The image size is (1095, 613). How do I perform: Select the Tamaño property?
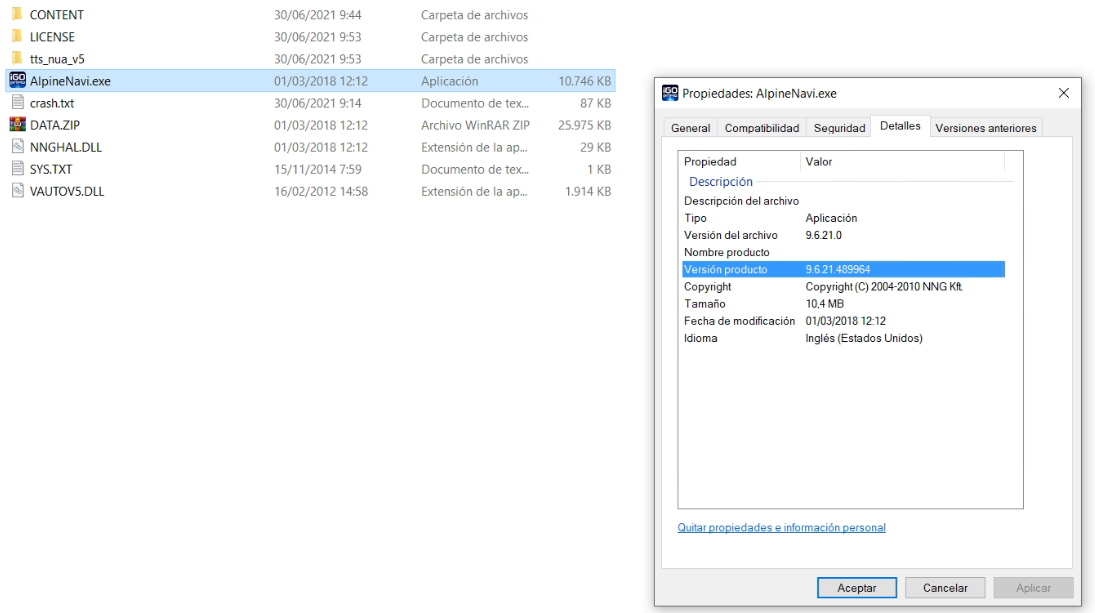coord(705,304)
